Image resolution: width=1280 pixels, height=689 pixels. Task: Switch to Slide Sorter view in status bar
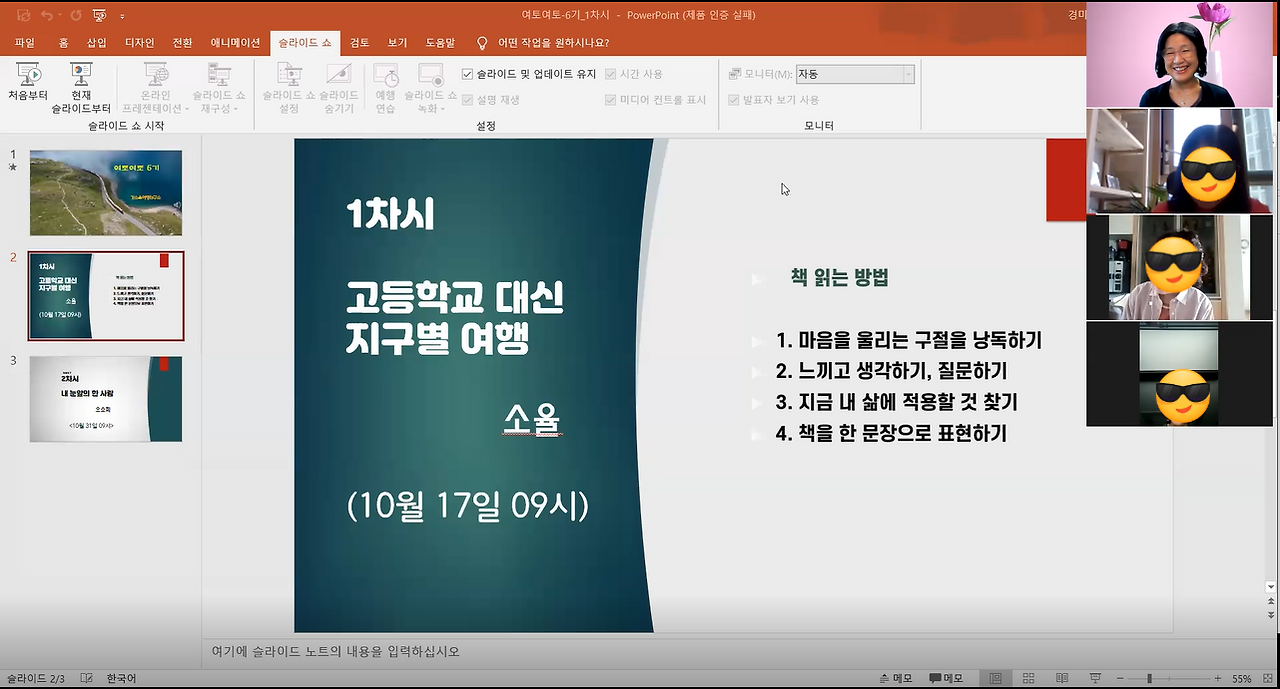tap(1029, 678)
